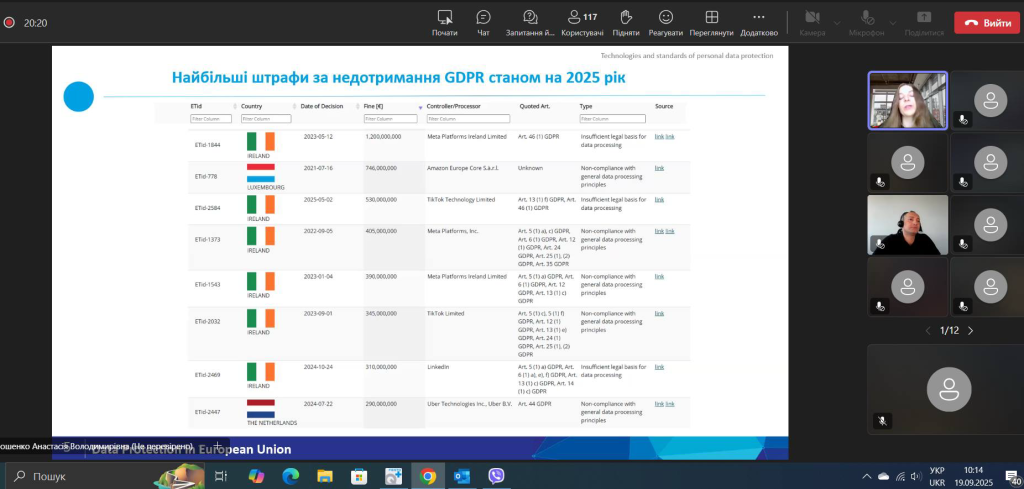
Task: Open Outlook from the taskbar
Action: point(462,477)
